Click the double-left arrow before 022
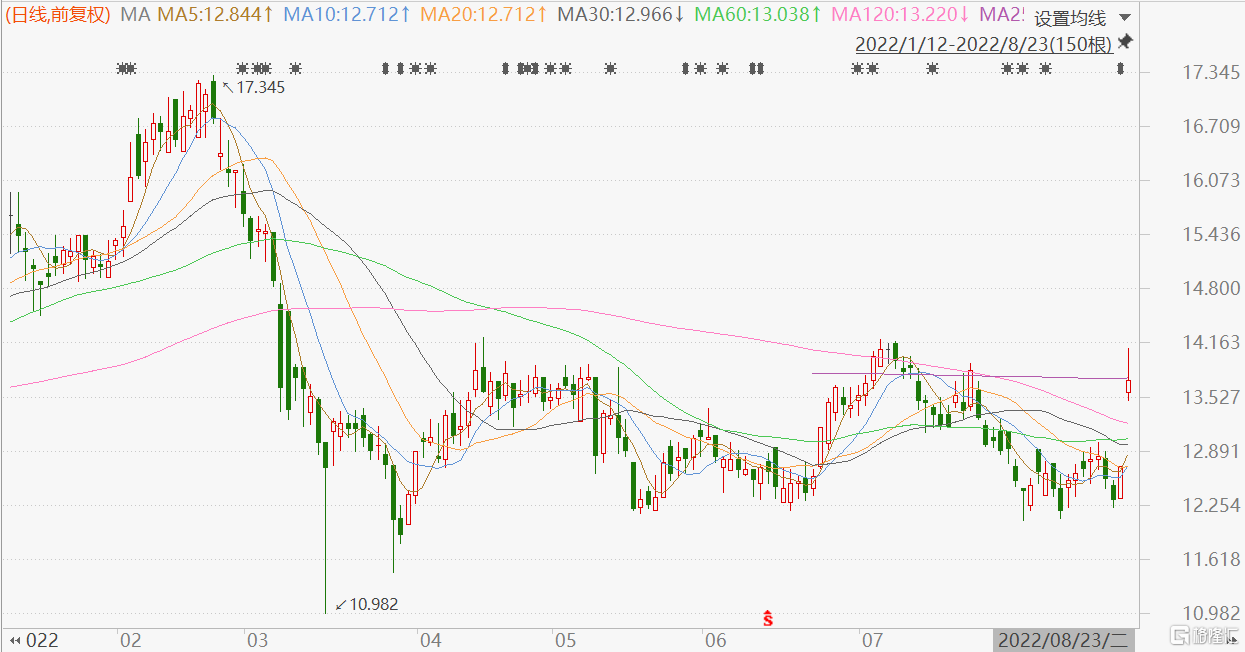Screen dimensions: 1245x652 [15, 639]
